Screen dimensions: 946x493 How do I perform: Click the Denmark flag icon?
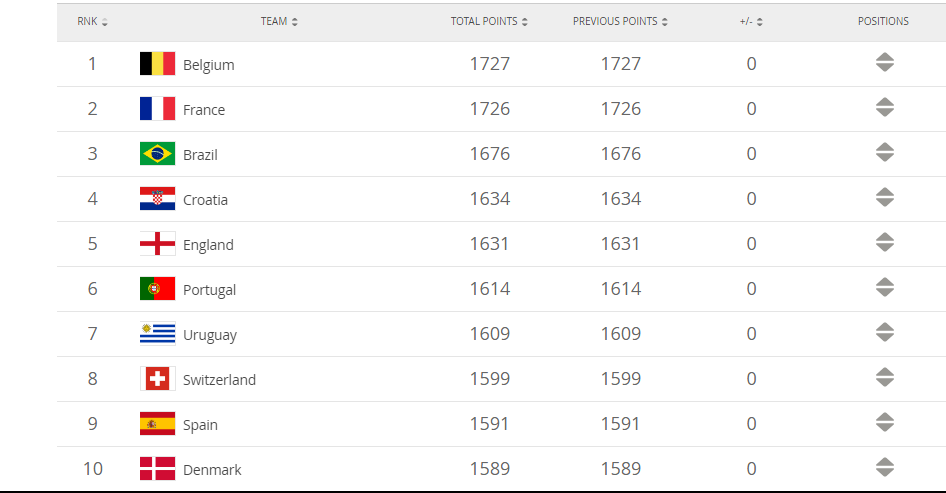click(157, 469)
